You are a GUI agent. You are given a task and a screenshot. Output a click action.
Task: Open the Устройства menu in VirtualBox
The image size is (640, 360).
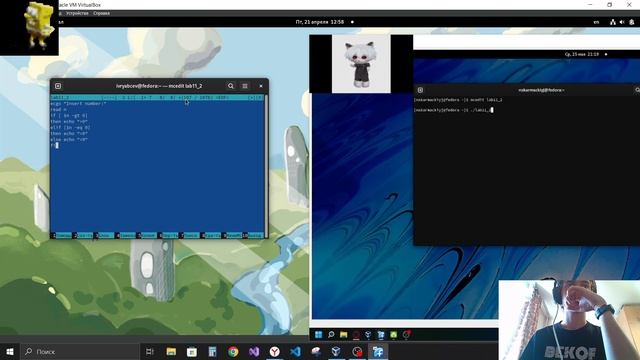(x=77, y=13)
